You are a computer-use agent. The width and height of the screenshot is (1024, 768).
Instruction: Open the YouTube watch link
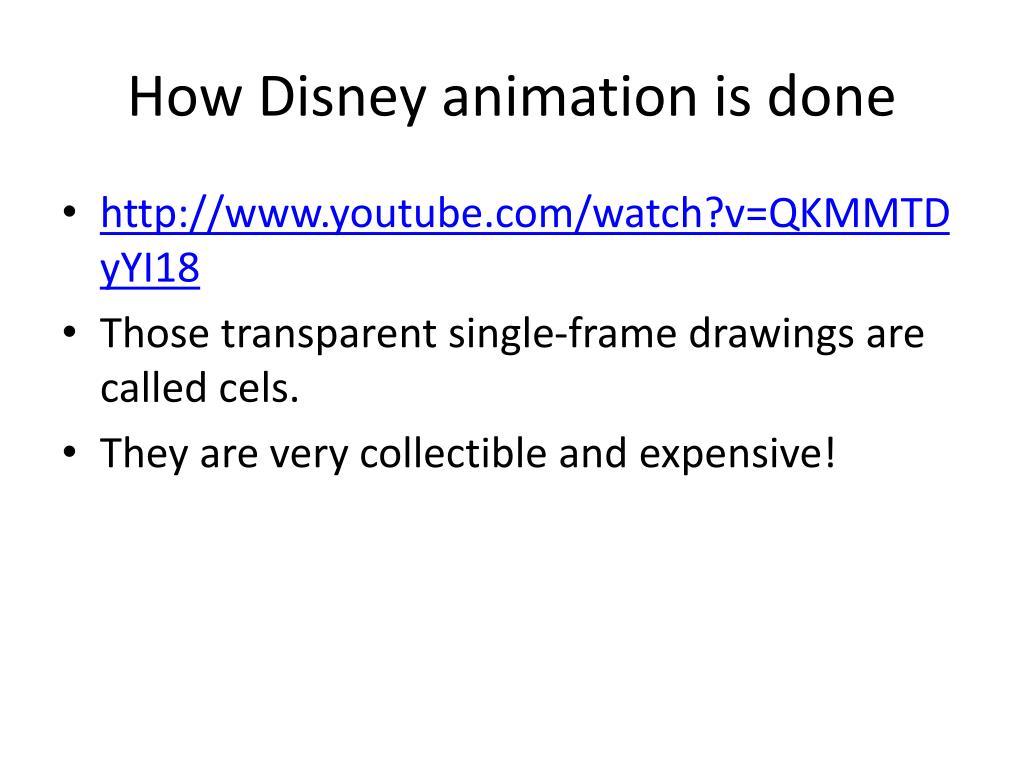(524, 214)
